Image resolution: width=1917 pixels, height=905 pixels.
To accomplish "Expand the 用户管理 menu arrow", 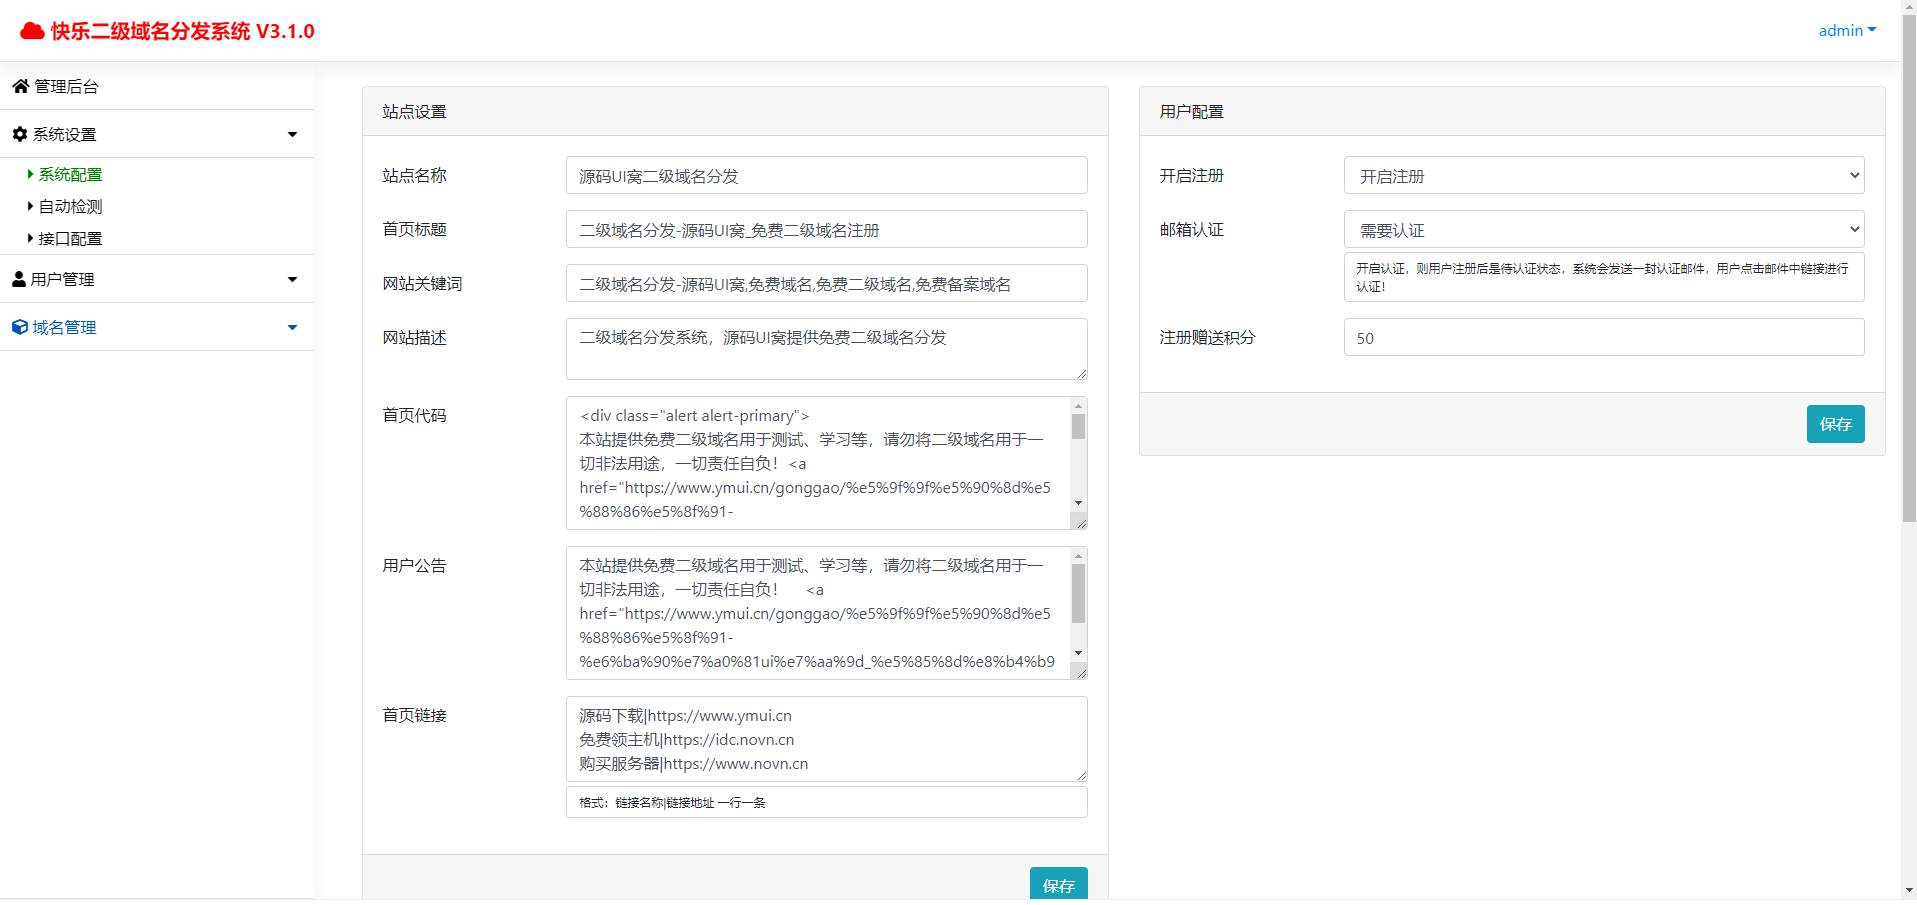I will pyautogui.click(x=292, y=280).
